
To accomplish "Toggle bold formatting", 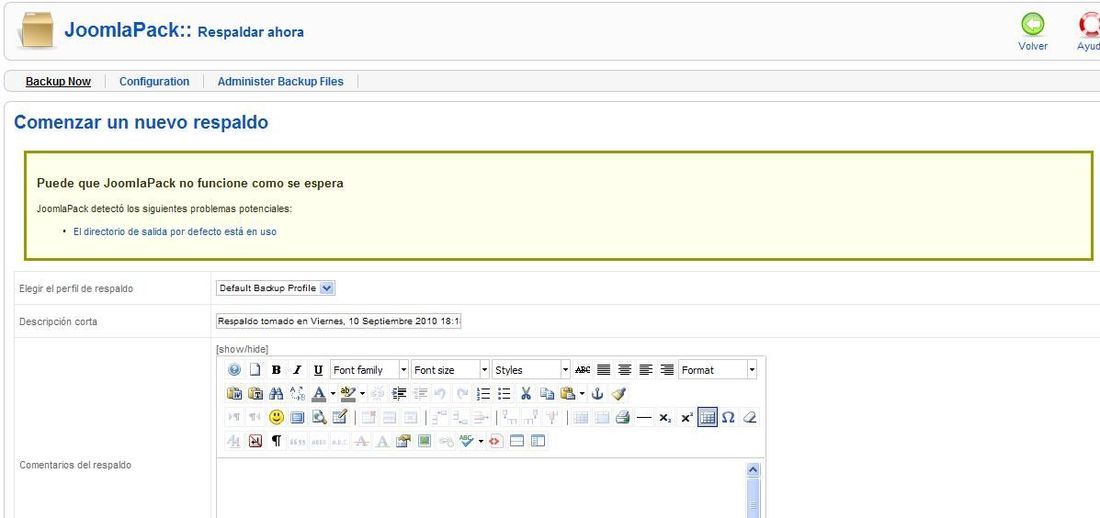I will 276,370.
